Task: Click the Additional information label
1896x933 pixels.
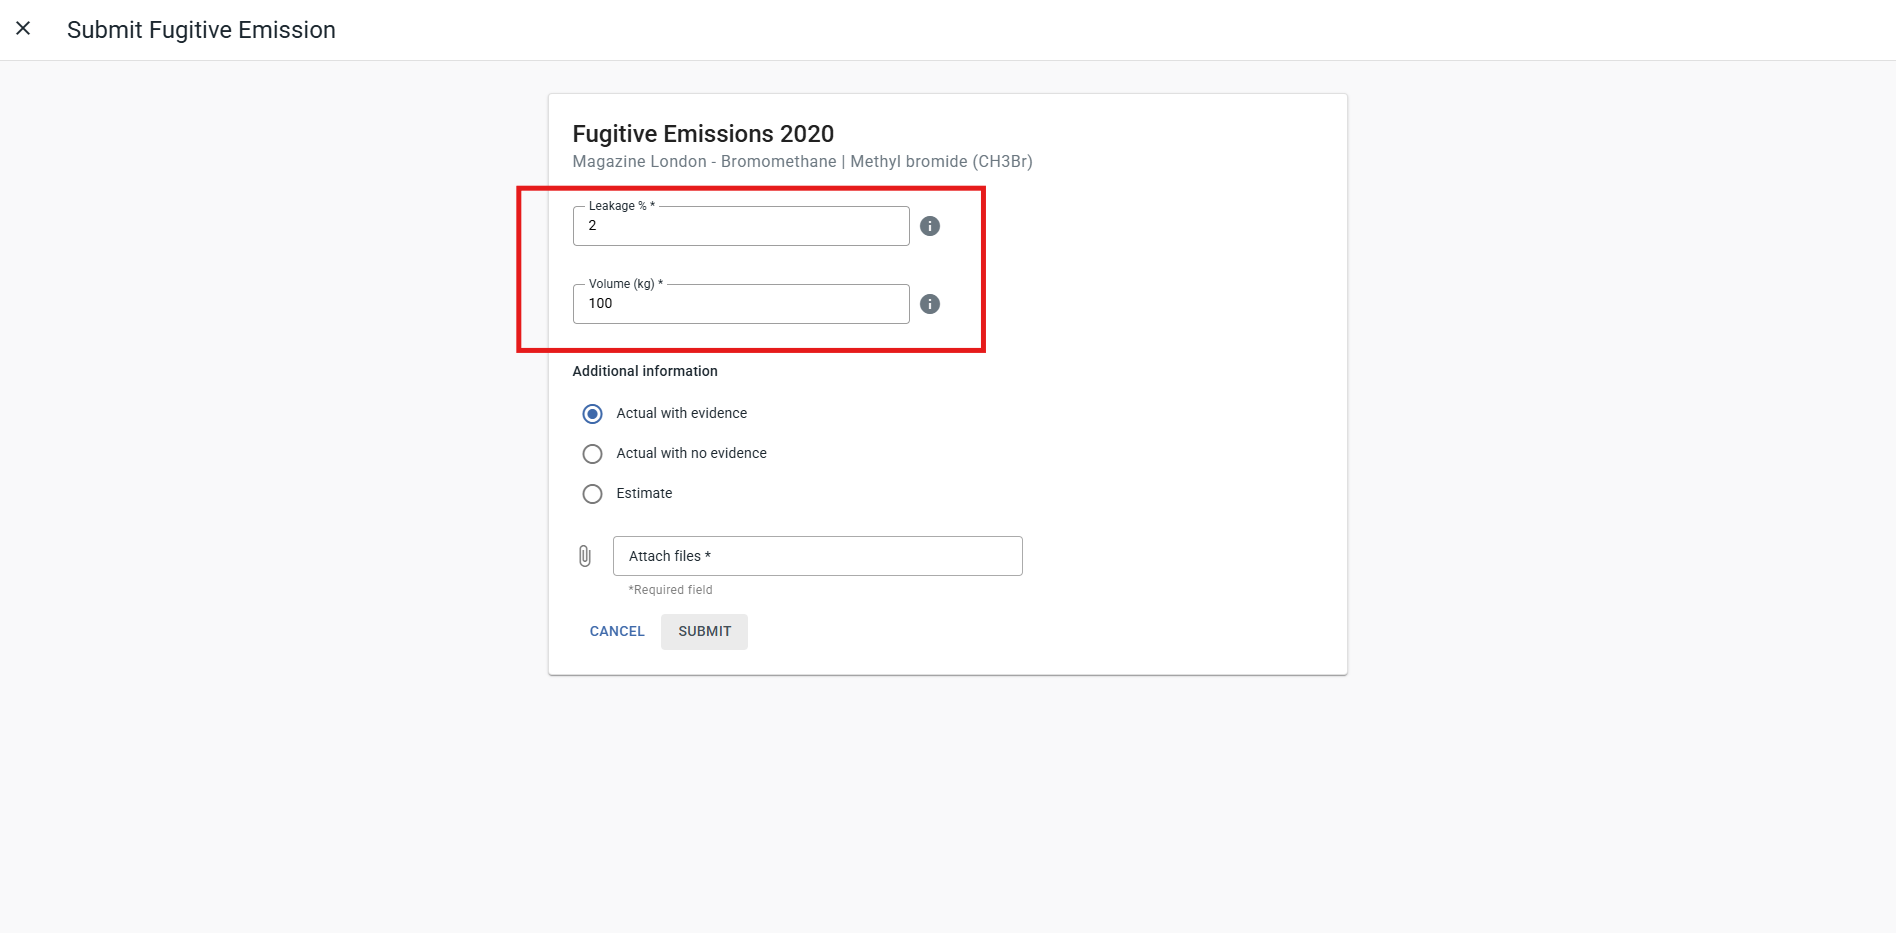Action: point(645,371)
